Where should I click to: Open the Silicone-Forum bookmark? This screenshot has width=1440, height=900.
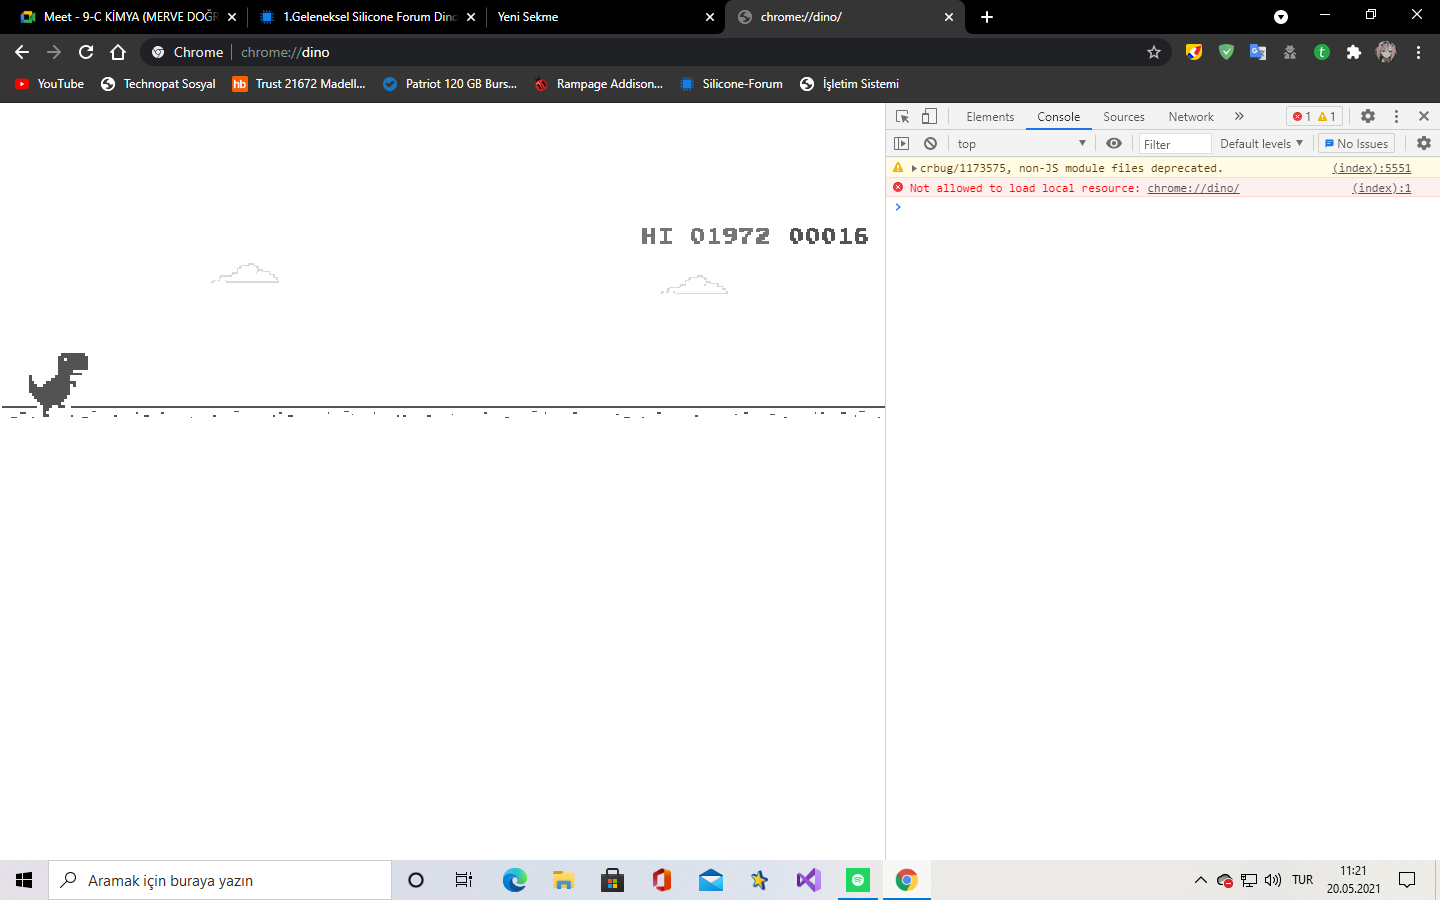coord(731,84)
